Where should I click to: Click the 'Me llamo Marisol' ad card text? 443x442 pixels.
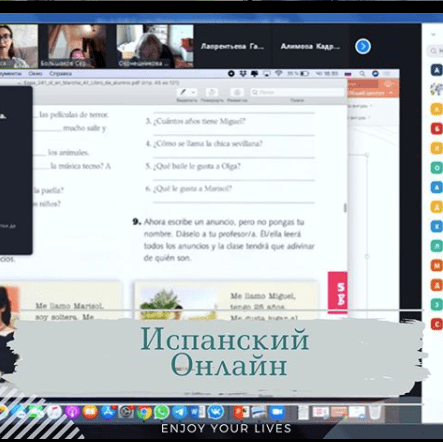coord(69,311)
